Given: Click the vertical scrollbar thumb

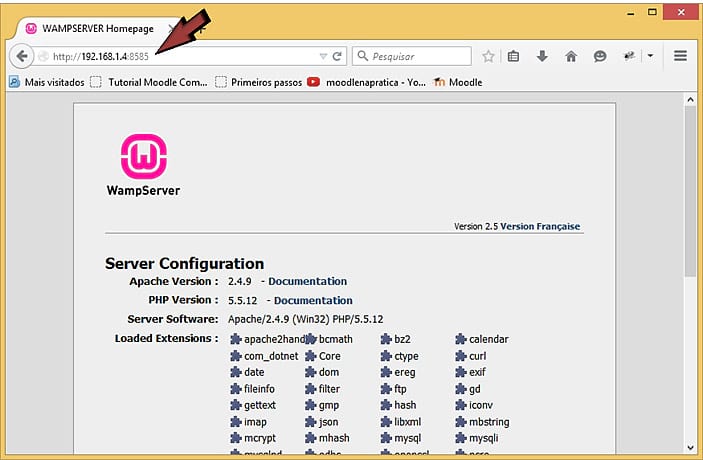Looking at the screenshot, I should [690, 192].
